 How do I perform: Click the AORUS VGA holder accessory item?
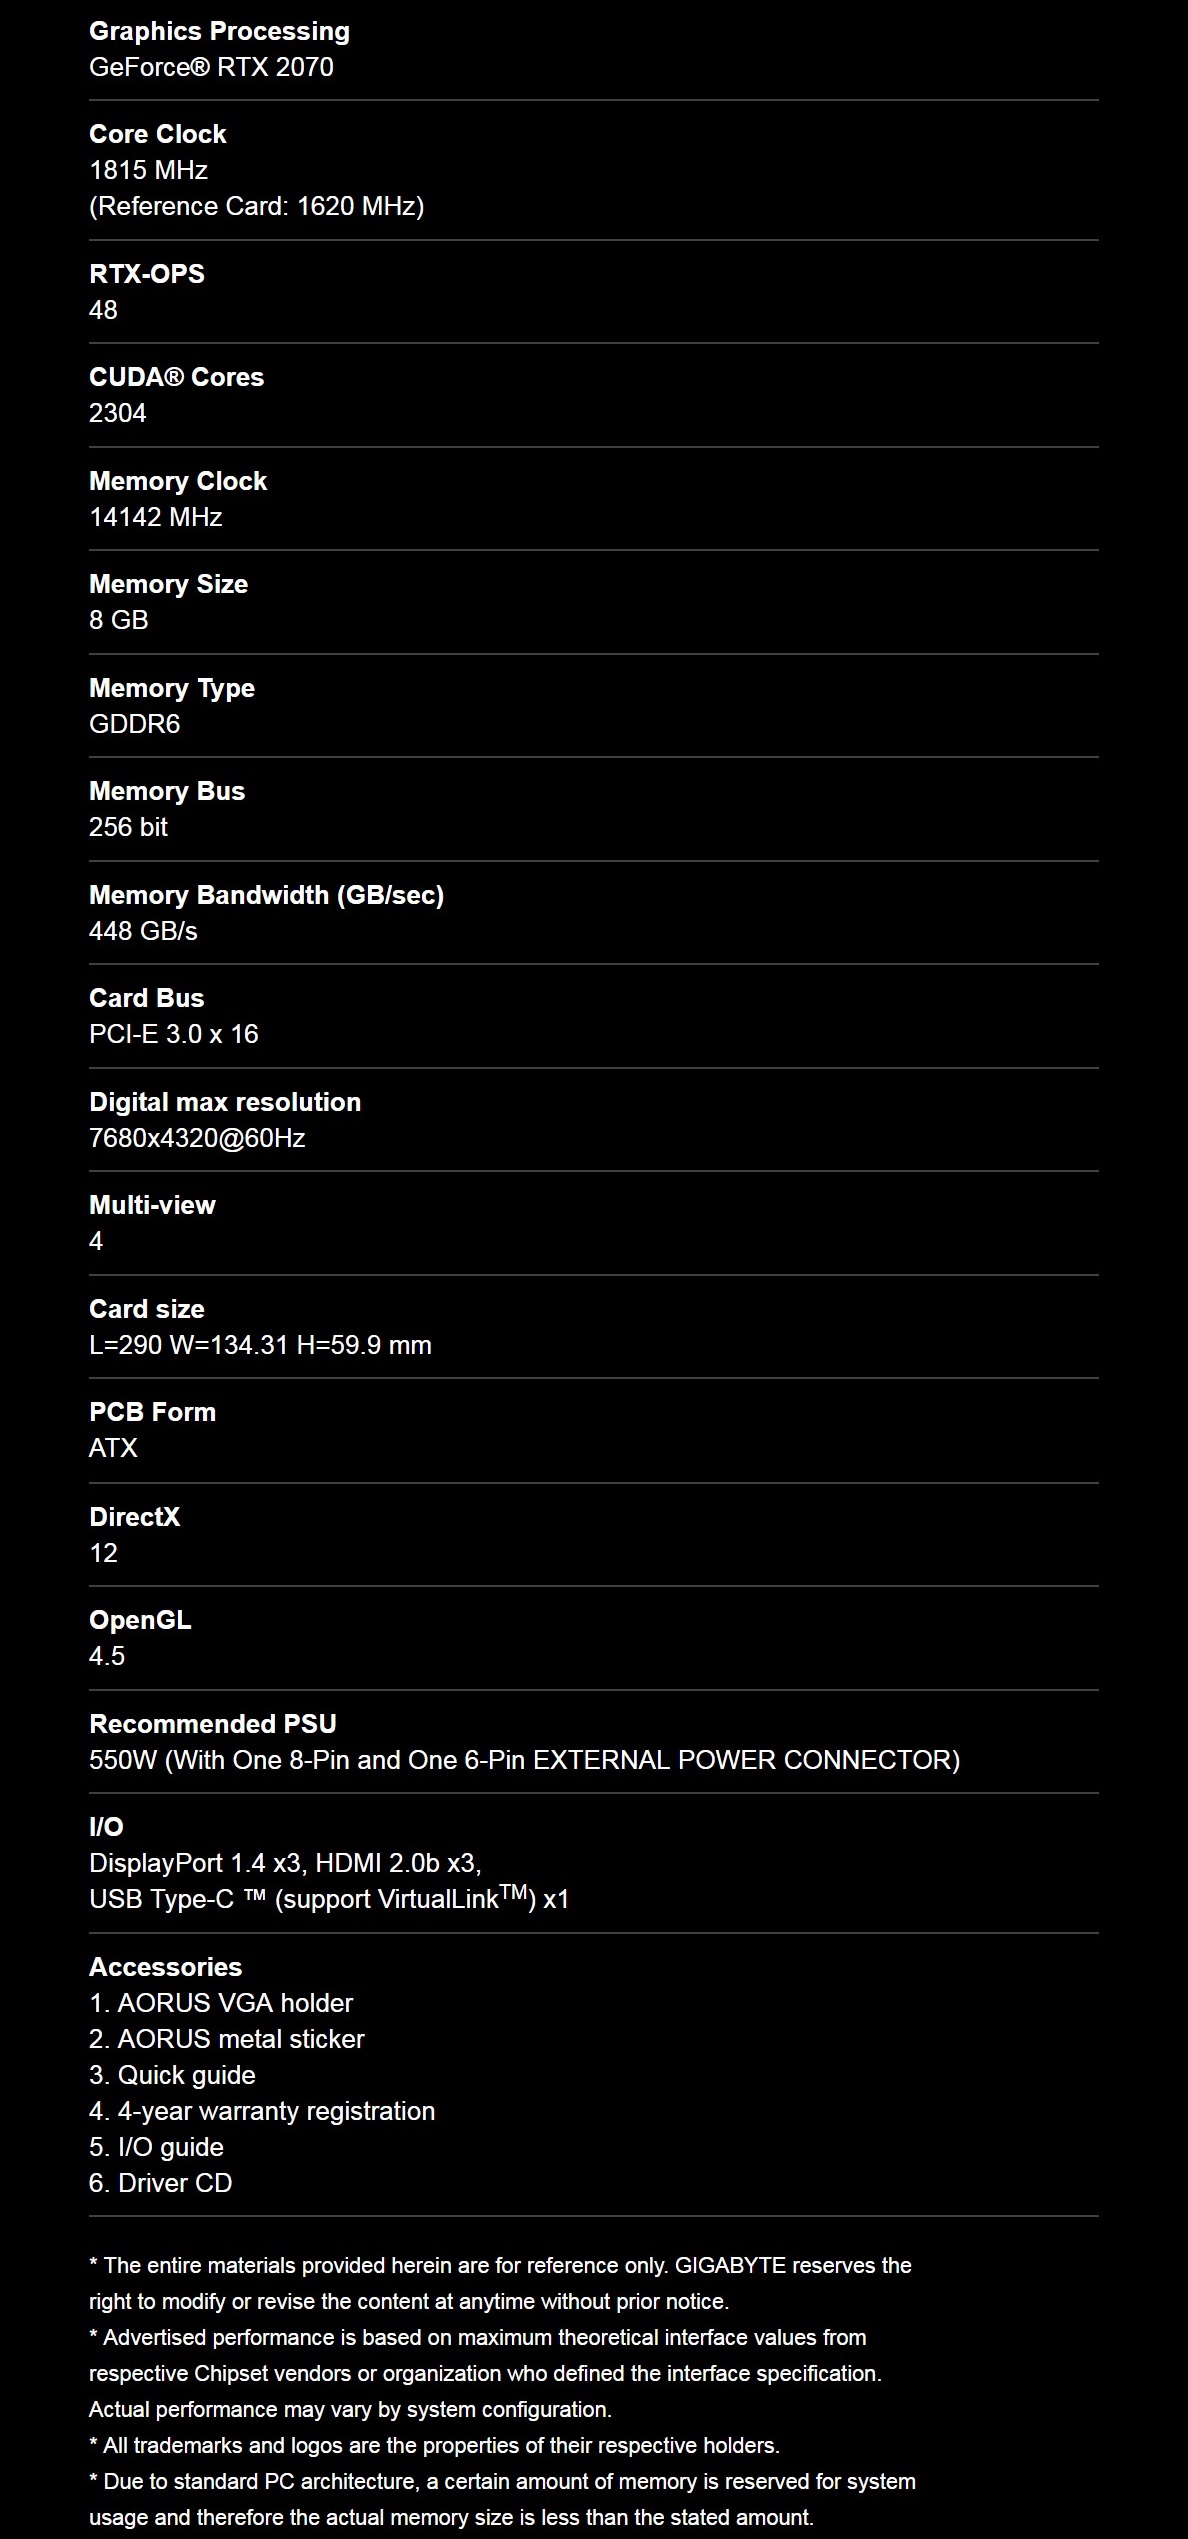(220, 2003)
